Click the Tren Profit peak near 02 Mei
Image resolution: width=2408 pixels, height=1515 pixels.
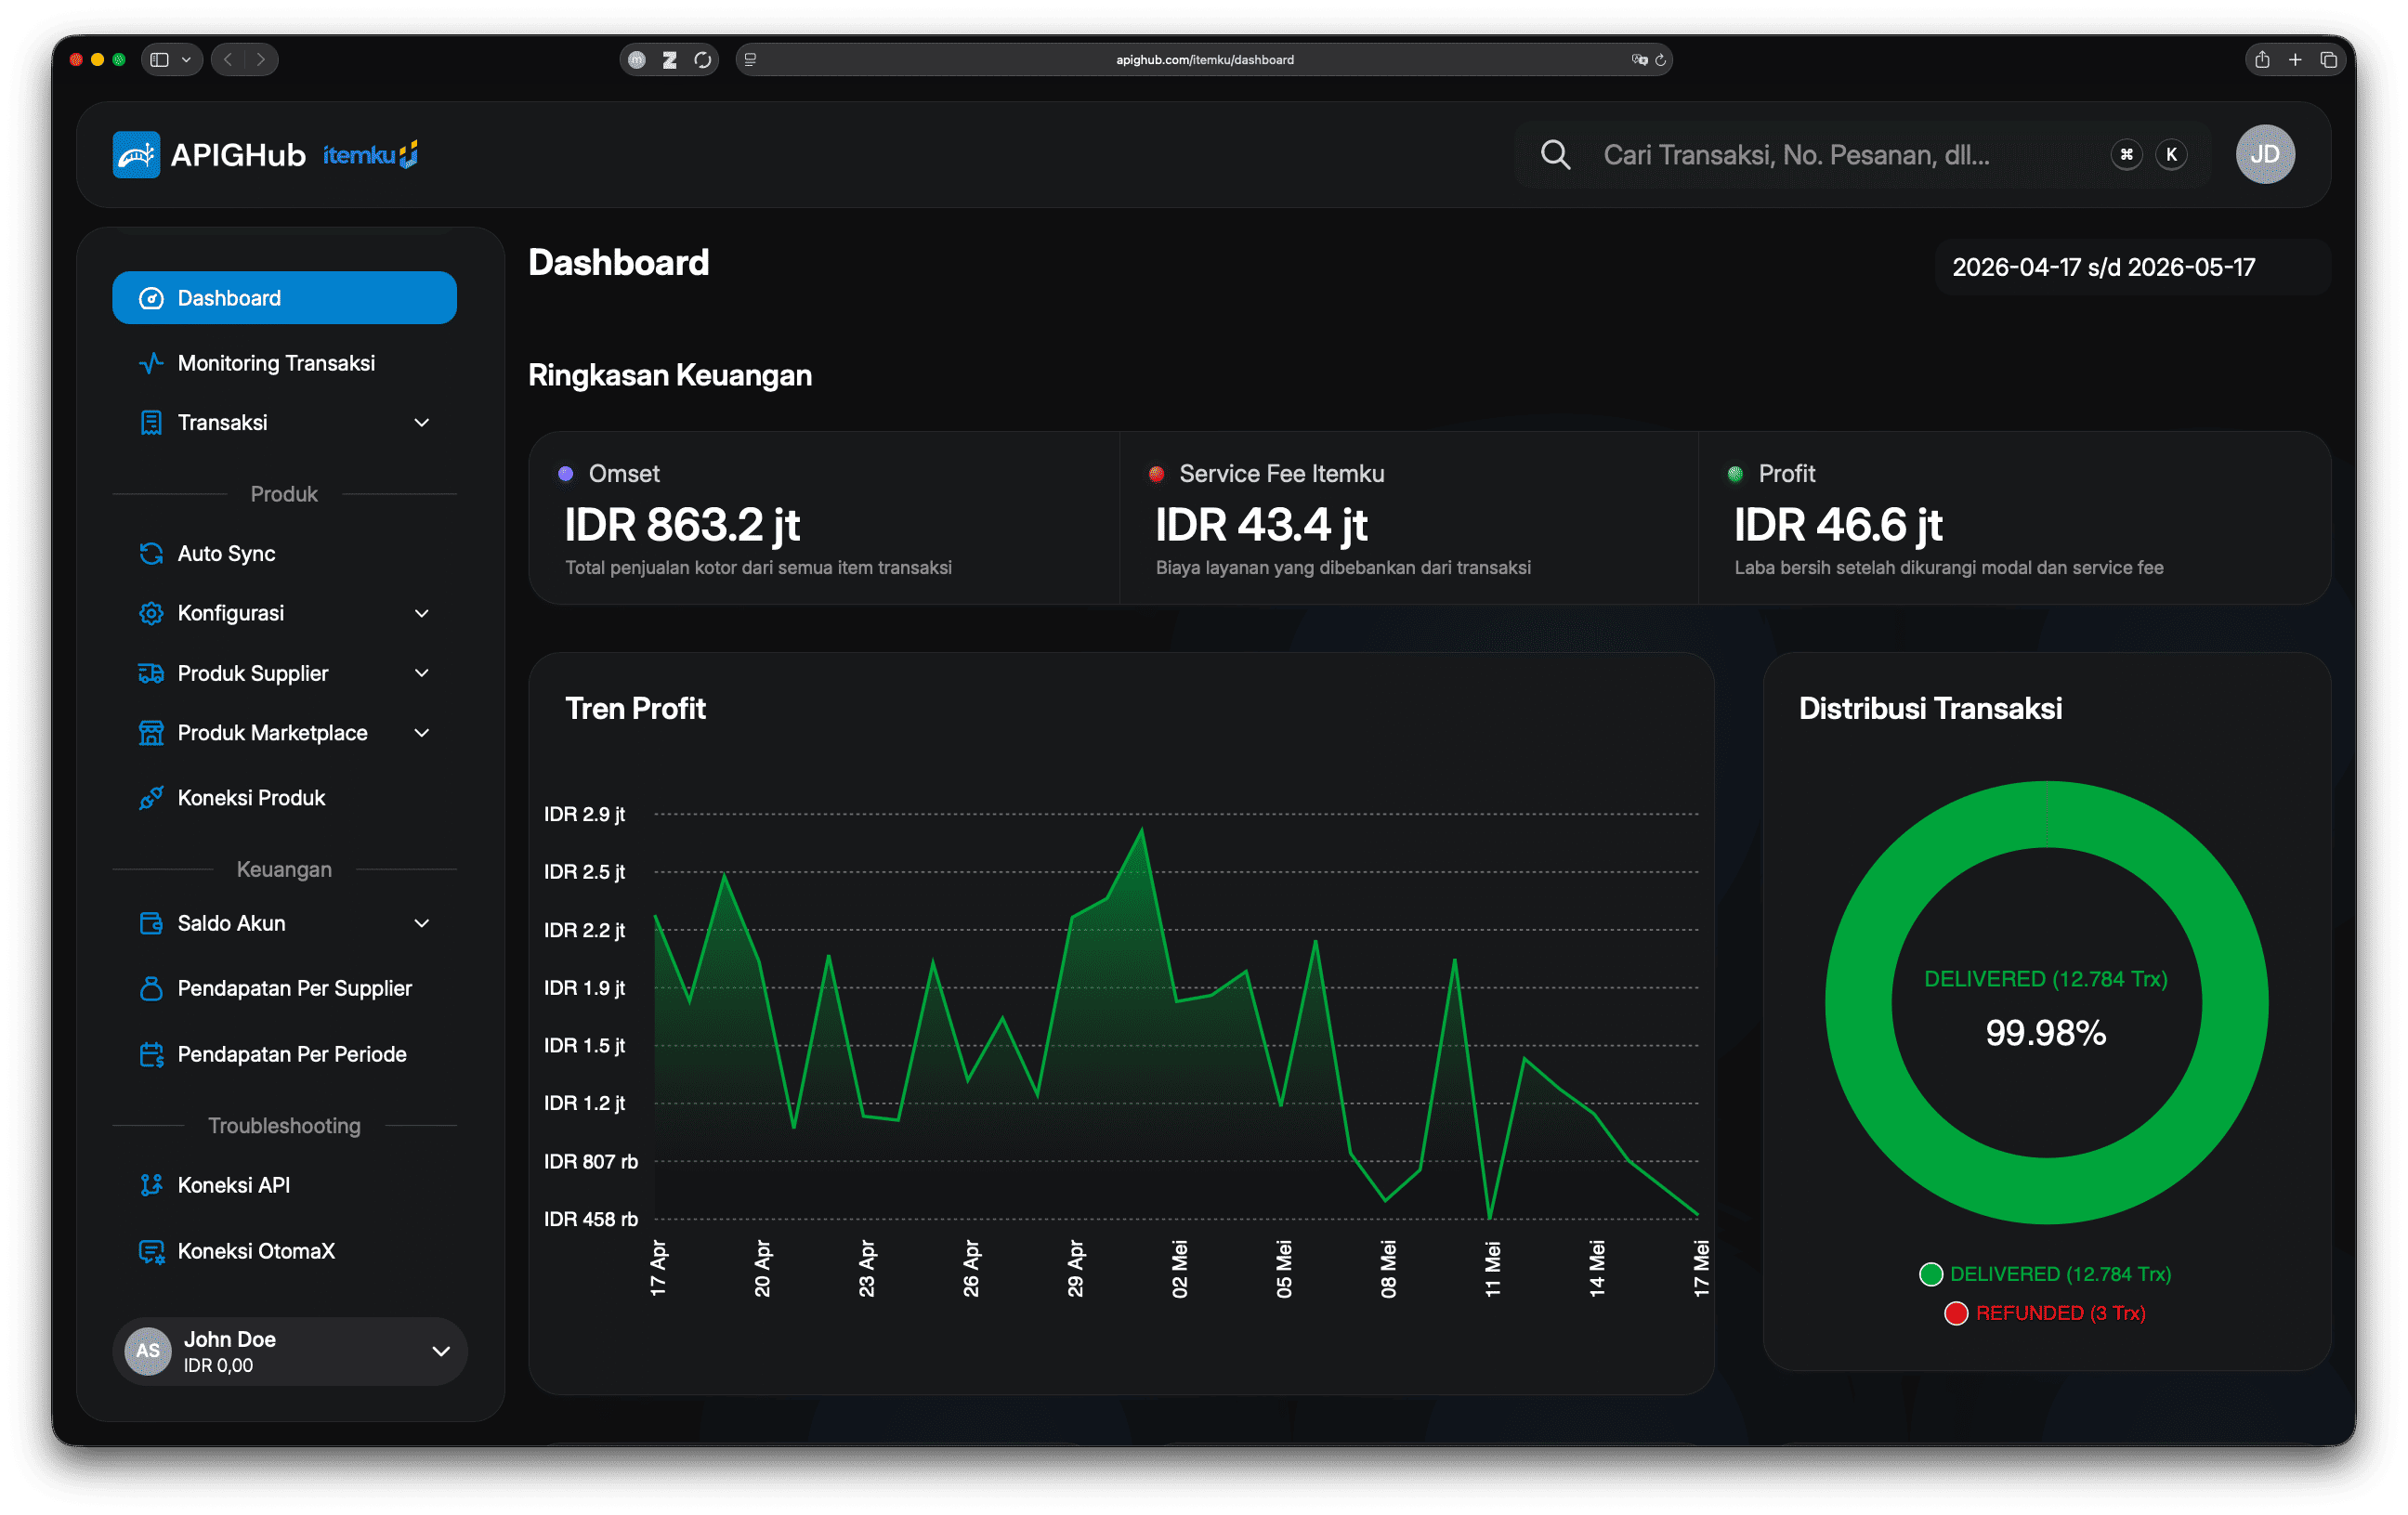(x=1141, y=830)
